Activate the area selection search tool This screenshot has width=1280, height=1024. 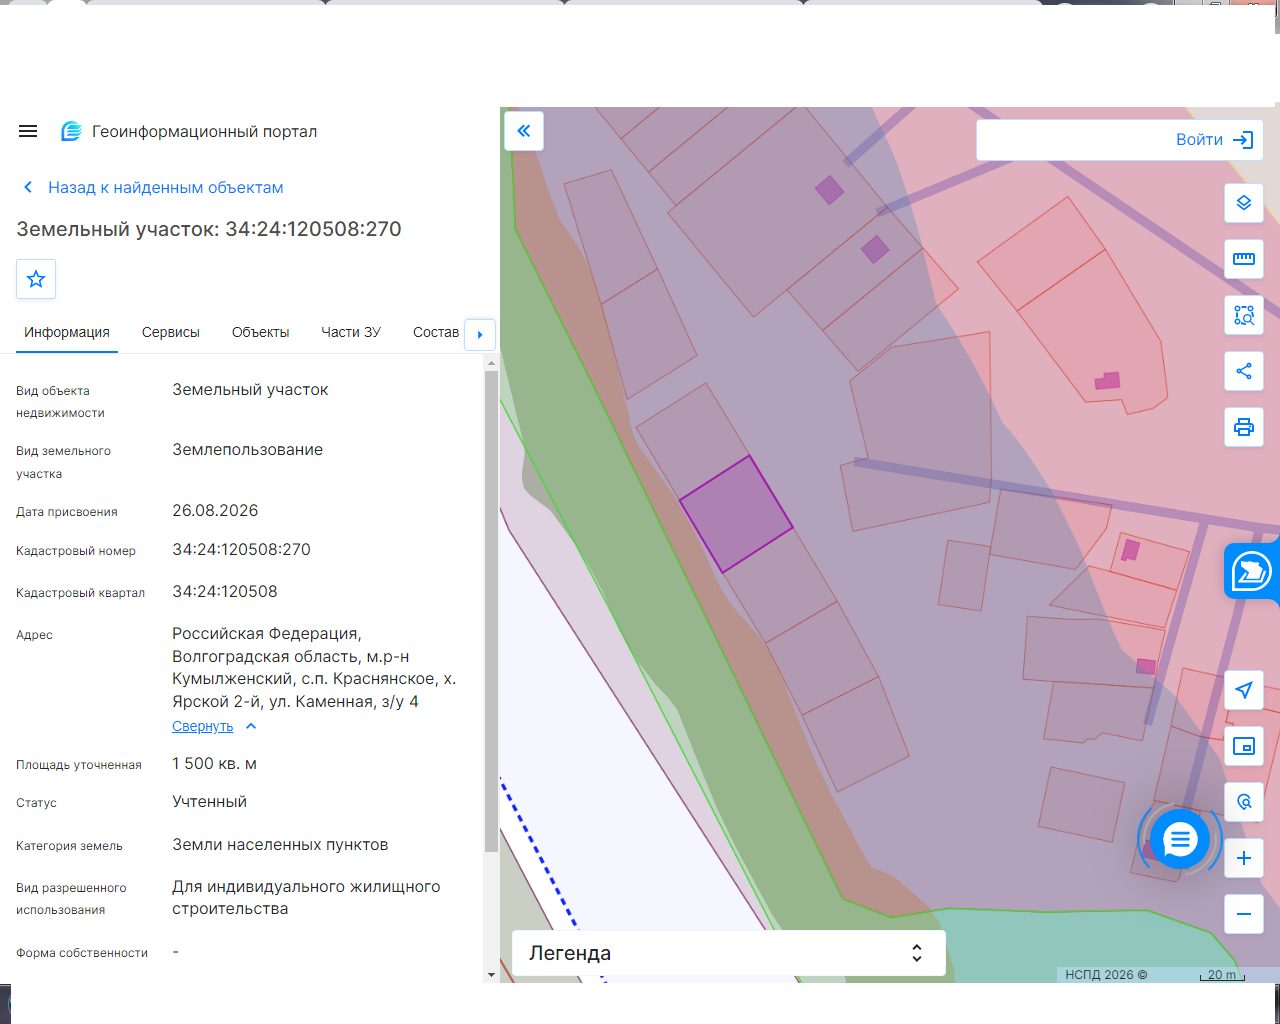1244,315
